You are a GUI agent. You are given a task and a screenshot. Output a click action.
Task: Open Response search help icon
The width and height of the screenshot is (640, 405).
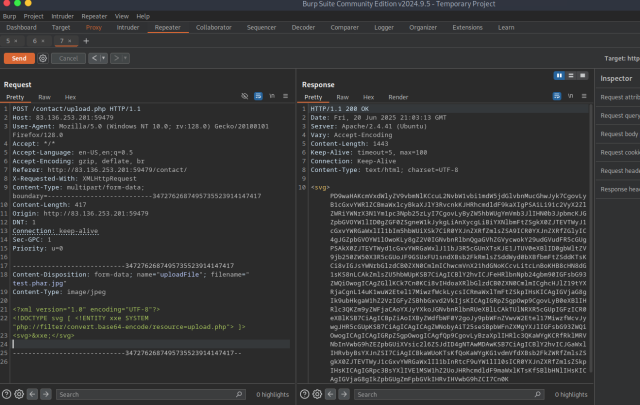coord(304,394)
